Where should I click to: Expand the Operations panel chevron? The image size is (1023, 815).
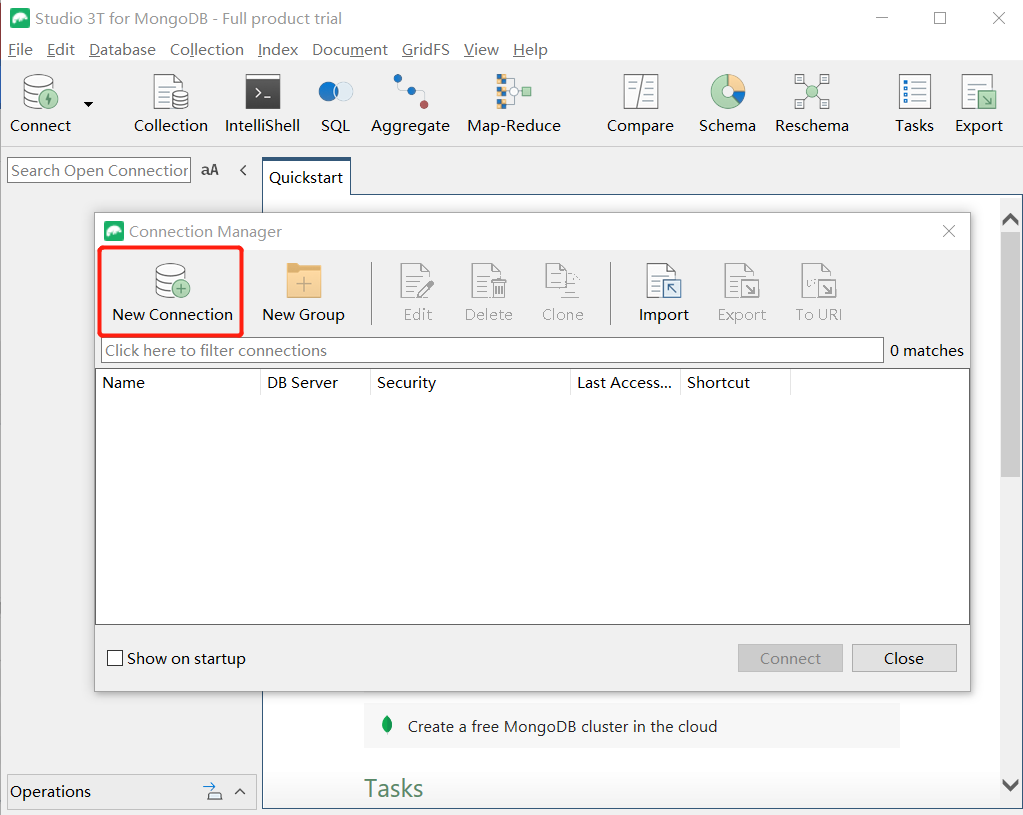(x=240, y=792)
